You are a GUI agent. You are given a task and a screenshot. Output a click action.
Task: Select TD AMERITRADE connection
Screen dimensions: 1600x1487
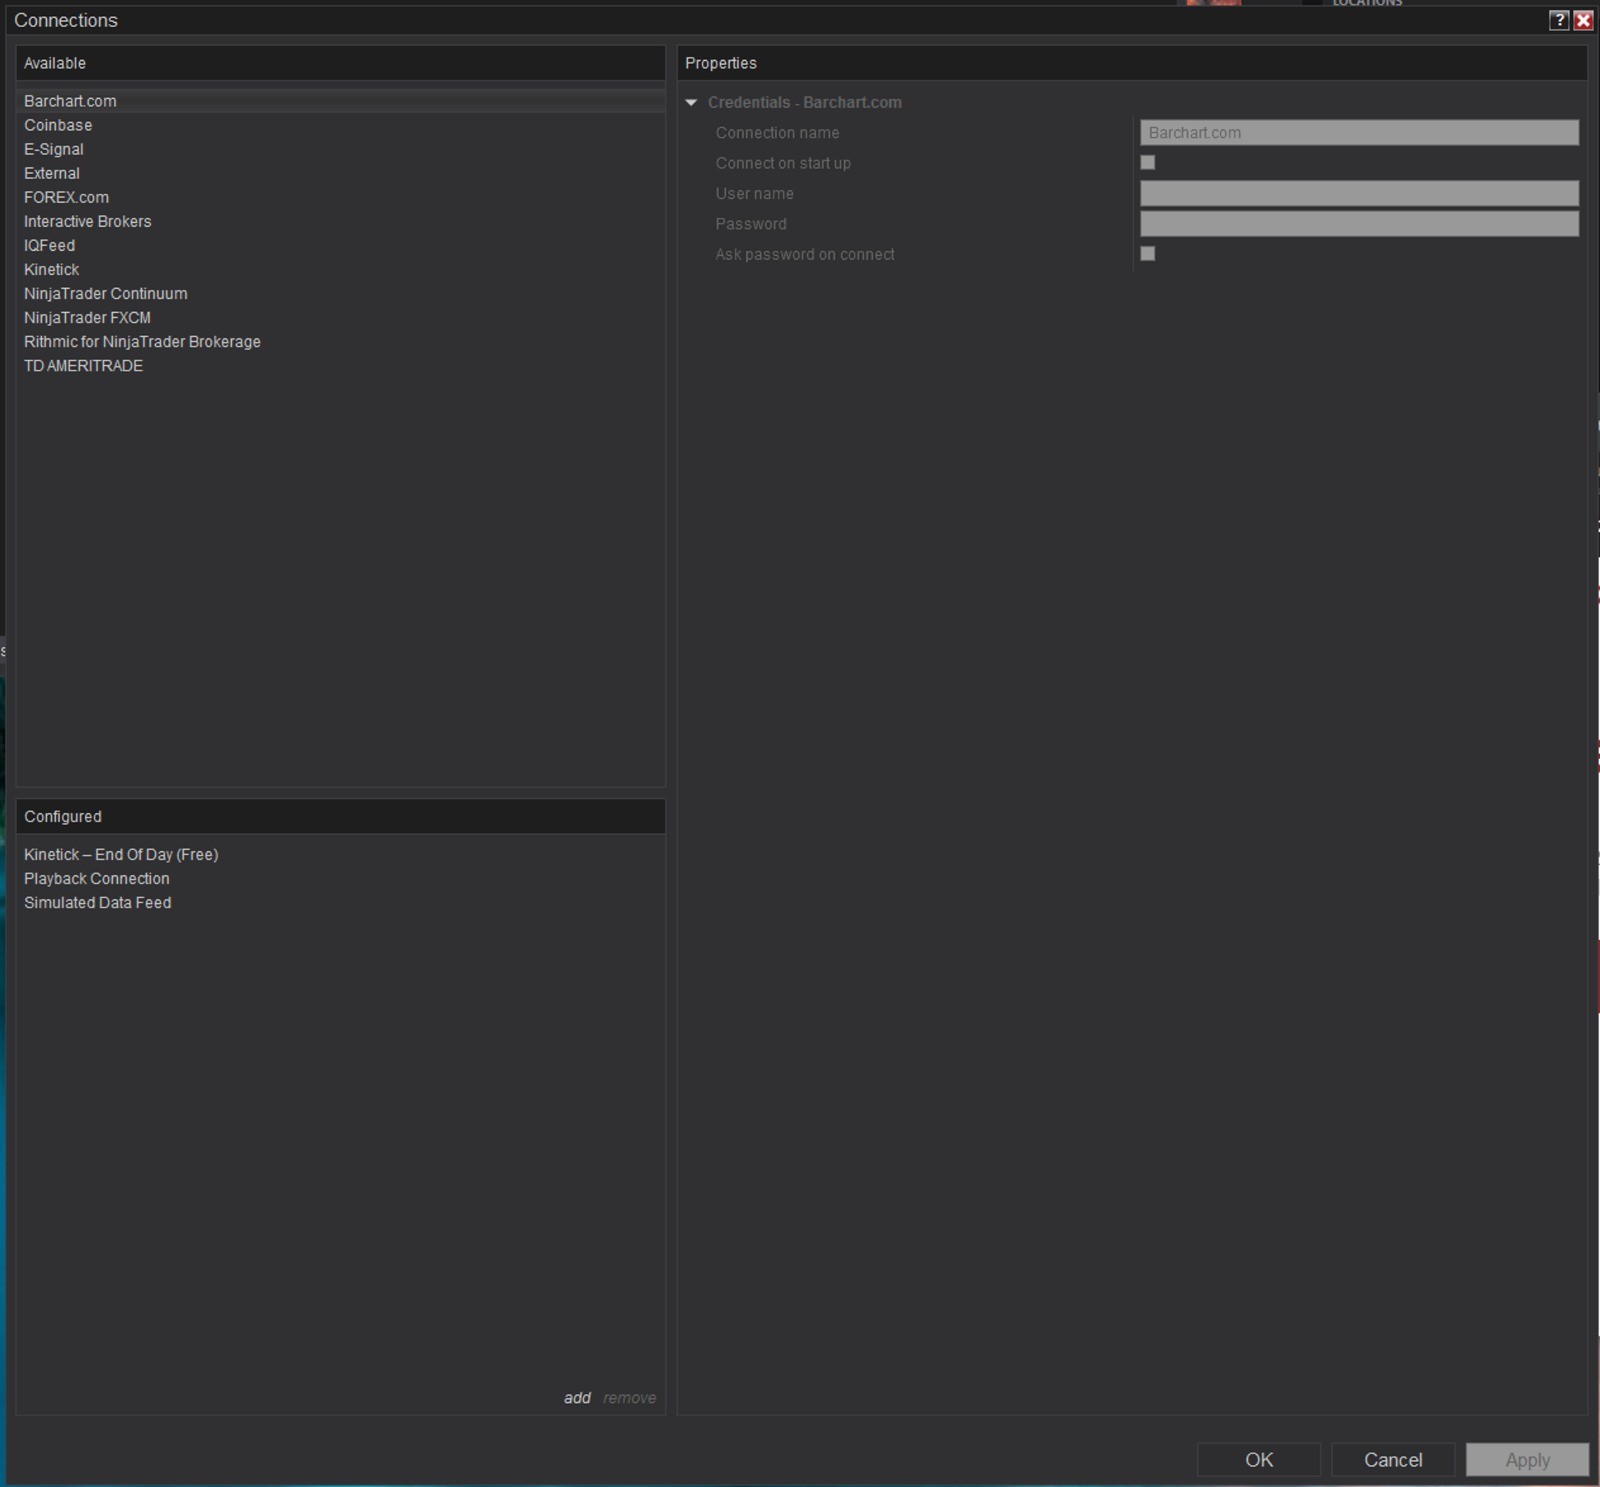click(340, 365)
